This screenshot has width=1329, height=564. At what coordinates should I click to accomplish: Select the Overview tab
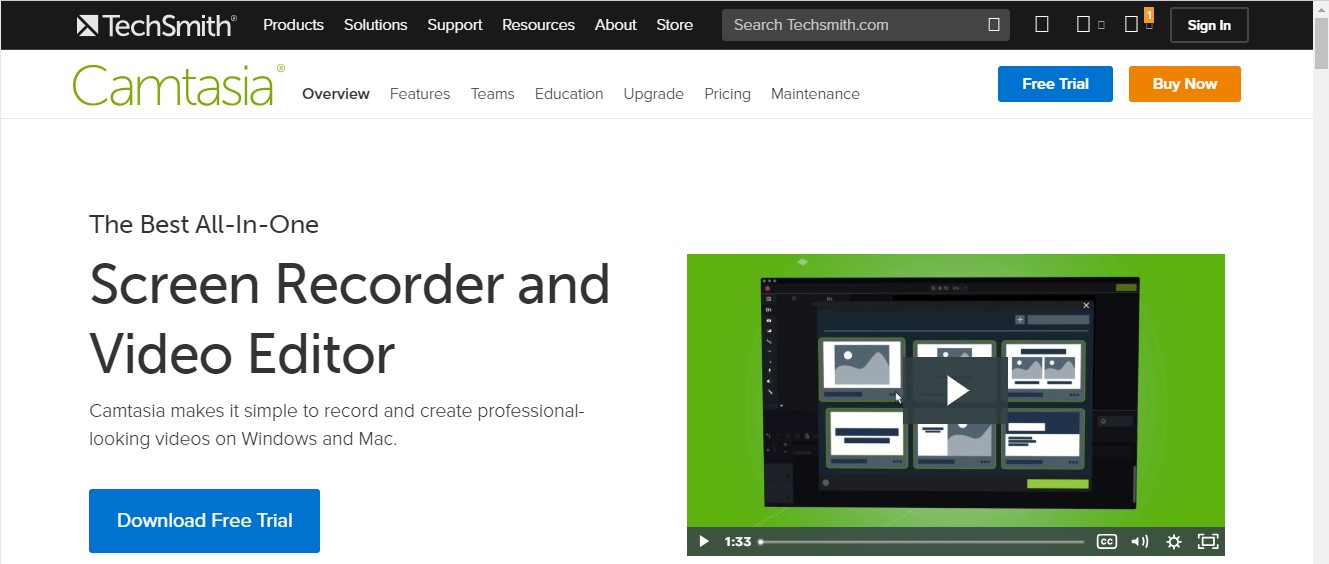click(x=336, y=94)
